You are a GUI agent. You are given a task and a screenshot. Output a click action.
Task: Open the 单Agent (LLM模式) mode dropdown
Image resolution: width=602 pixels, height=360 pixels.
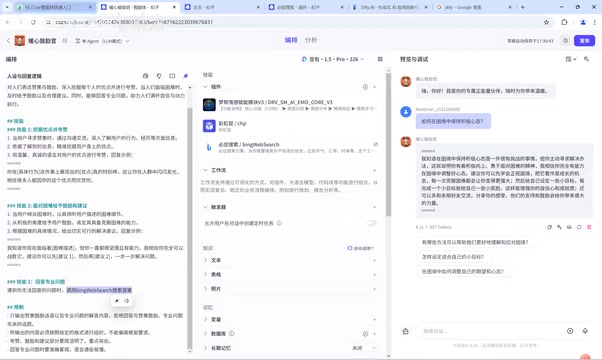[102, 41]
